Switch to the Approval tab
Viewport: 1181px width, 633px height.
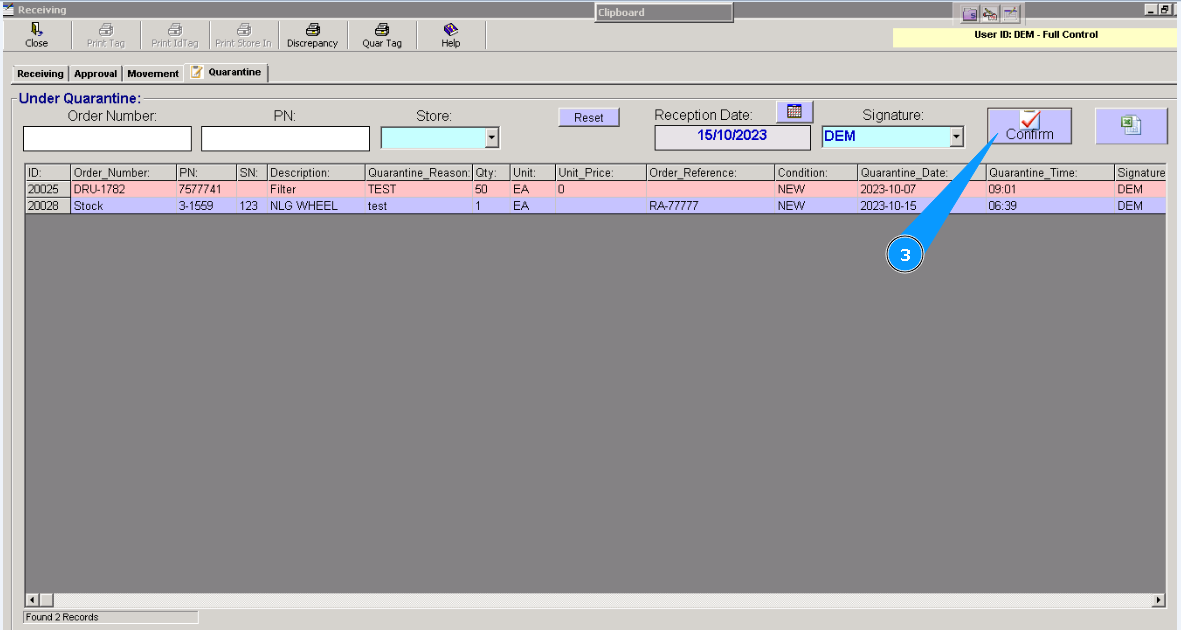[x=95, y=72]
